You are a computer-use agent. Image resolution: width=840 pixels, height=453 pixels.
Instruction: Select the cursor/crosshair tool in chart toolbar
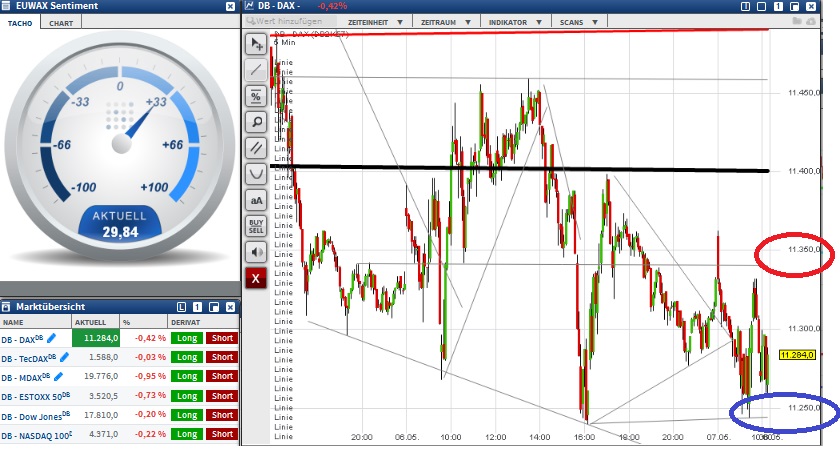[x=256, y=44]
